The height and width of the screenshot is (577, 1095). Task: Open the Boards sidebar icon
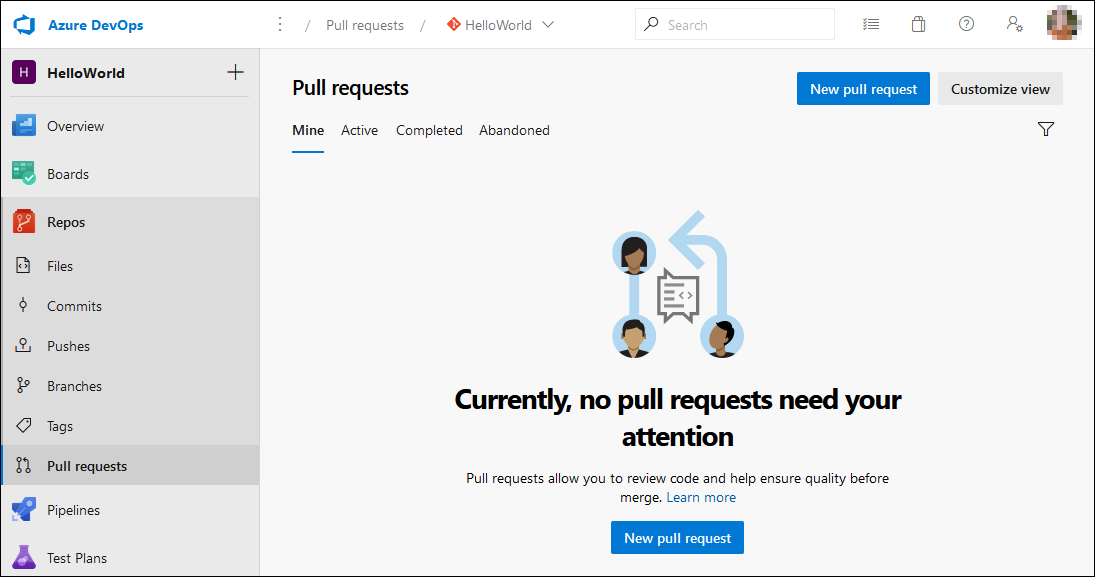pyautogui.click(x=24, y=173)
